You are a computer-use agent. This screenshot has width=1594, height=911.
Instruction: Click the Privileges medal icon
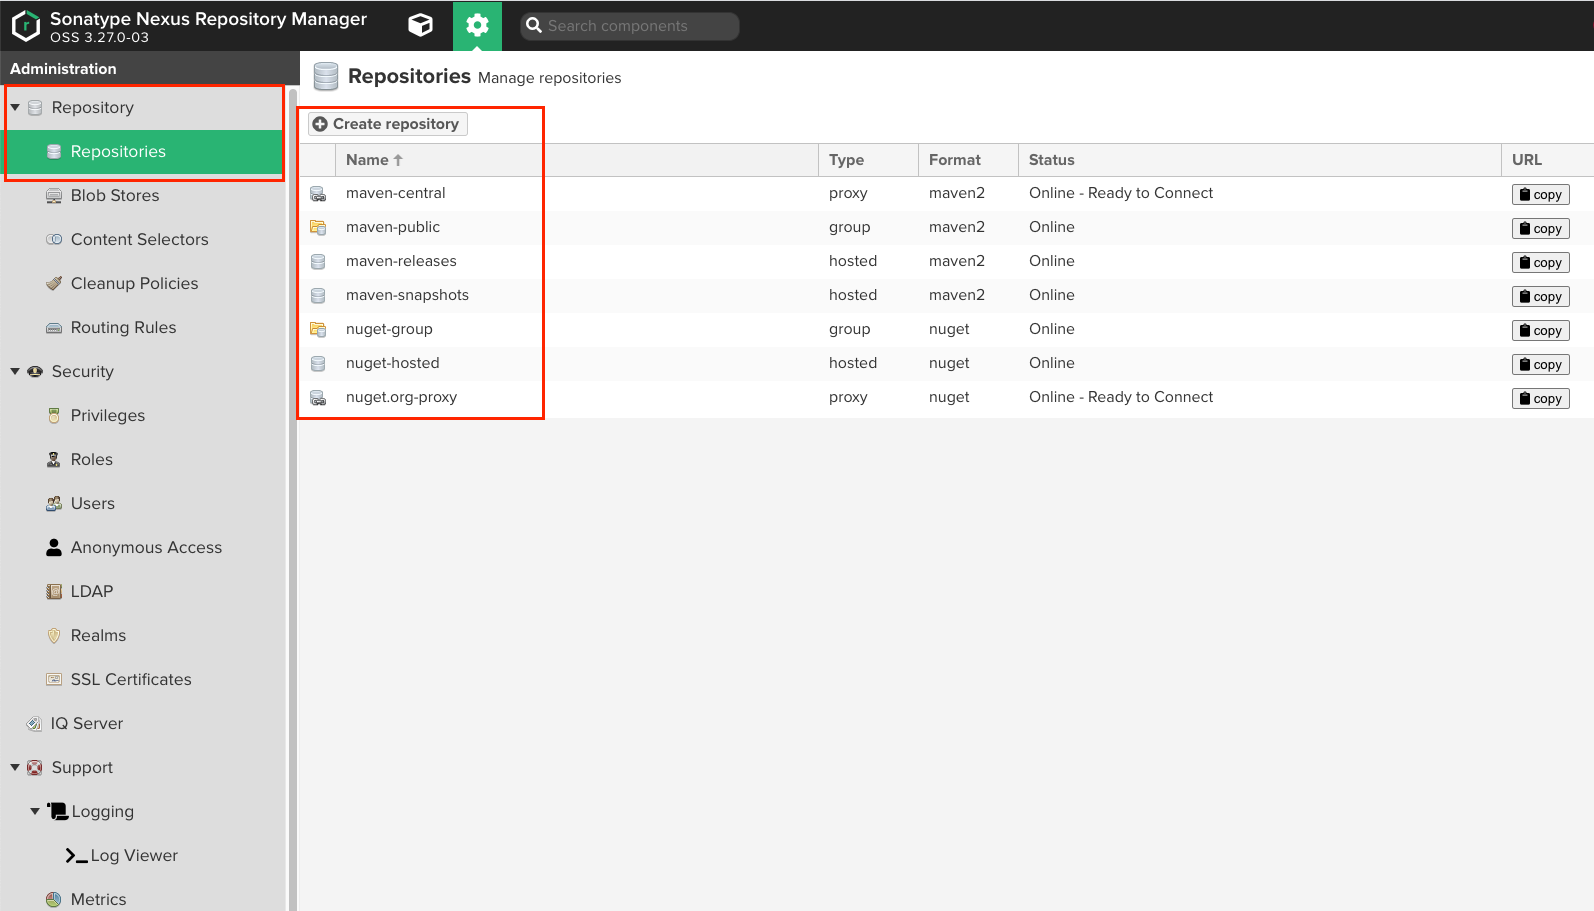[54, 416]
